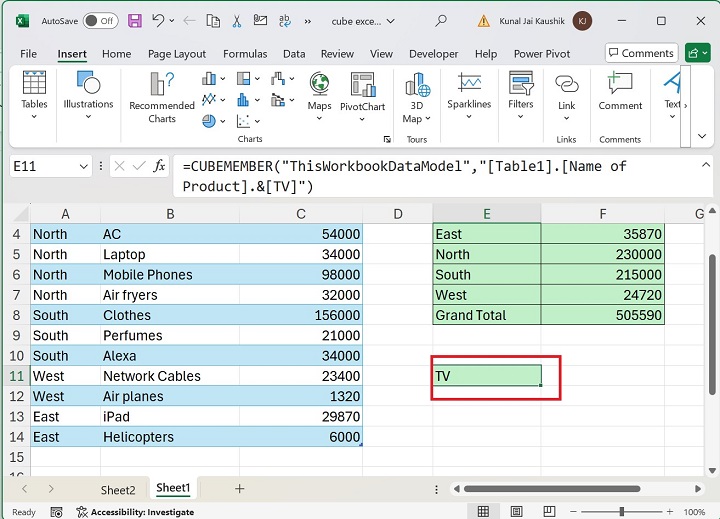Click Insert Function fx button

click(159, 166)
